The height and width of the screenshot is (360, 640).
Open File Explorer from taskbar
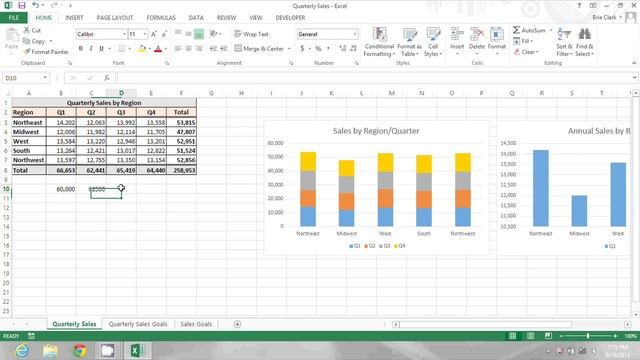click(x=51, y=351)
